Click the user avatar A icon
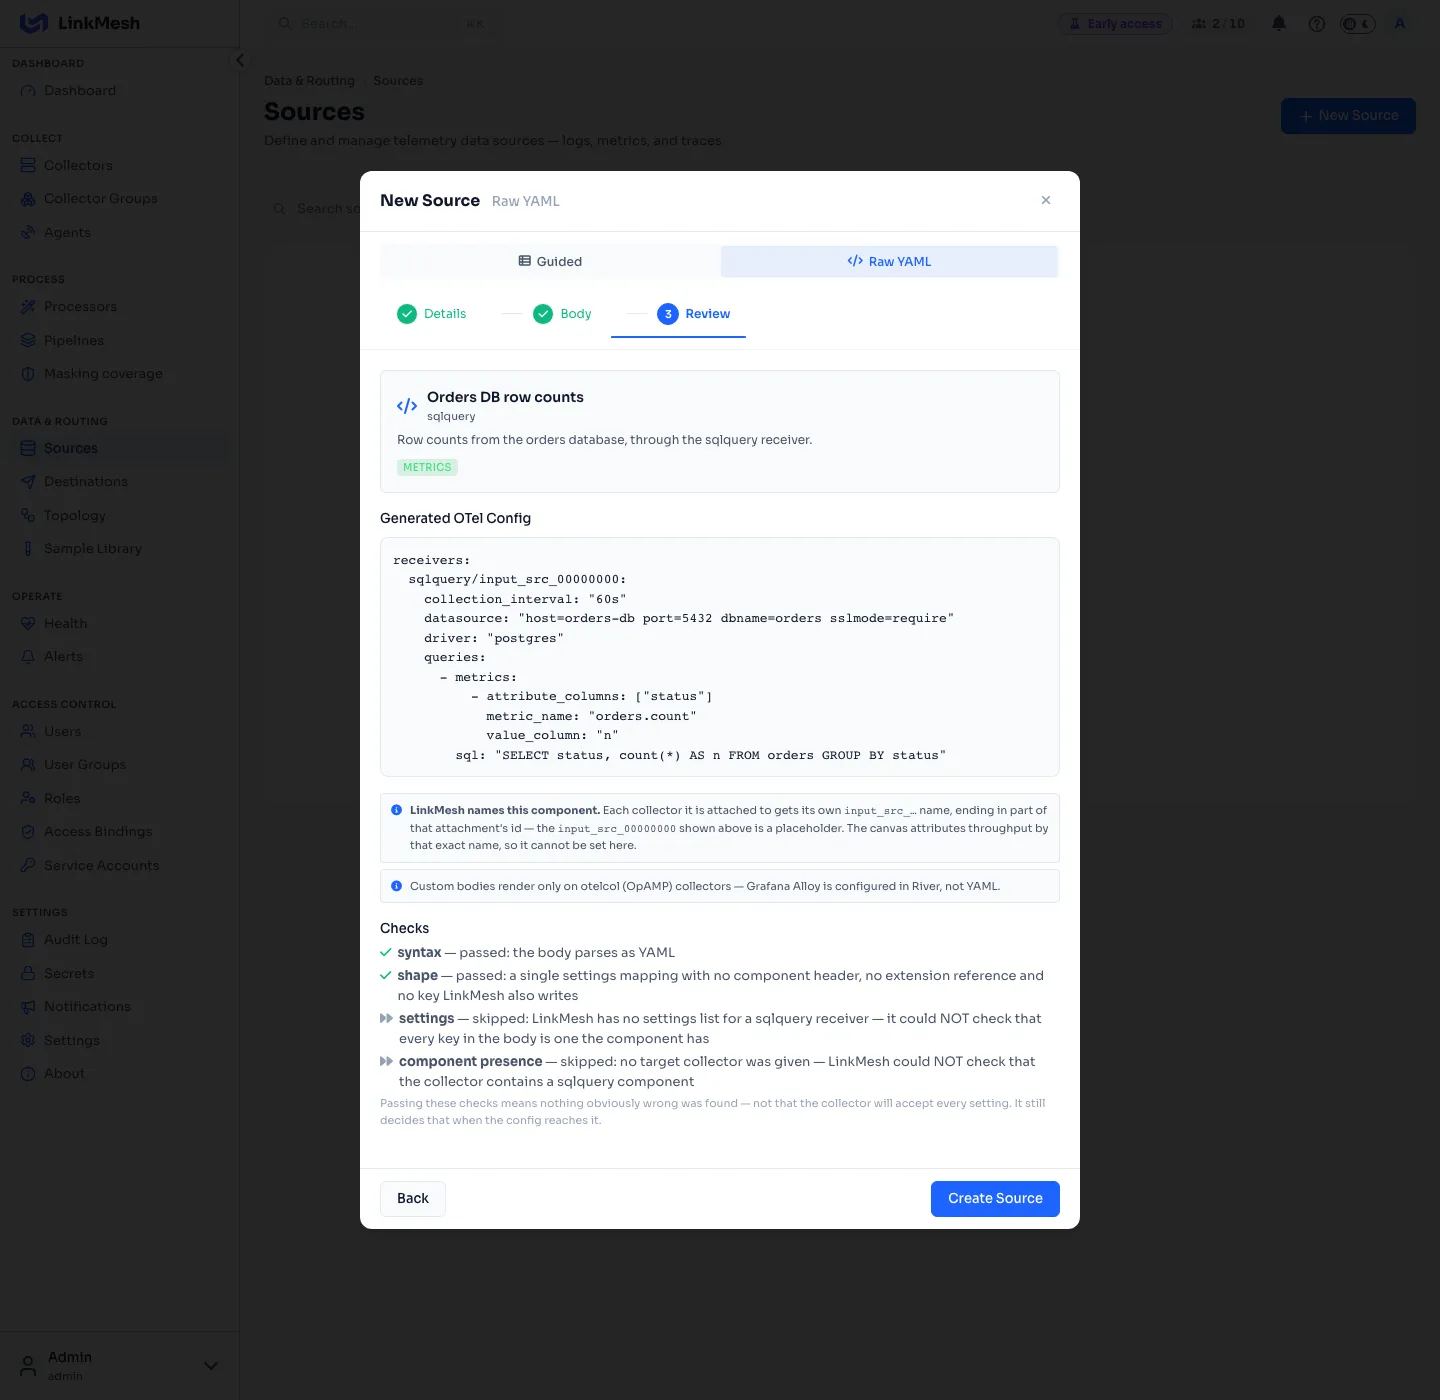Viewport: 1440px width, 1400px height. [x=1399, y=23]
